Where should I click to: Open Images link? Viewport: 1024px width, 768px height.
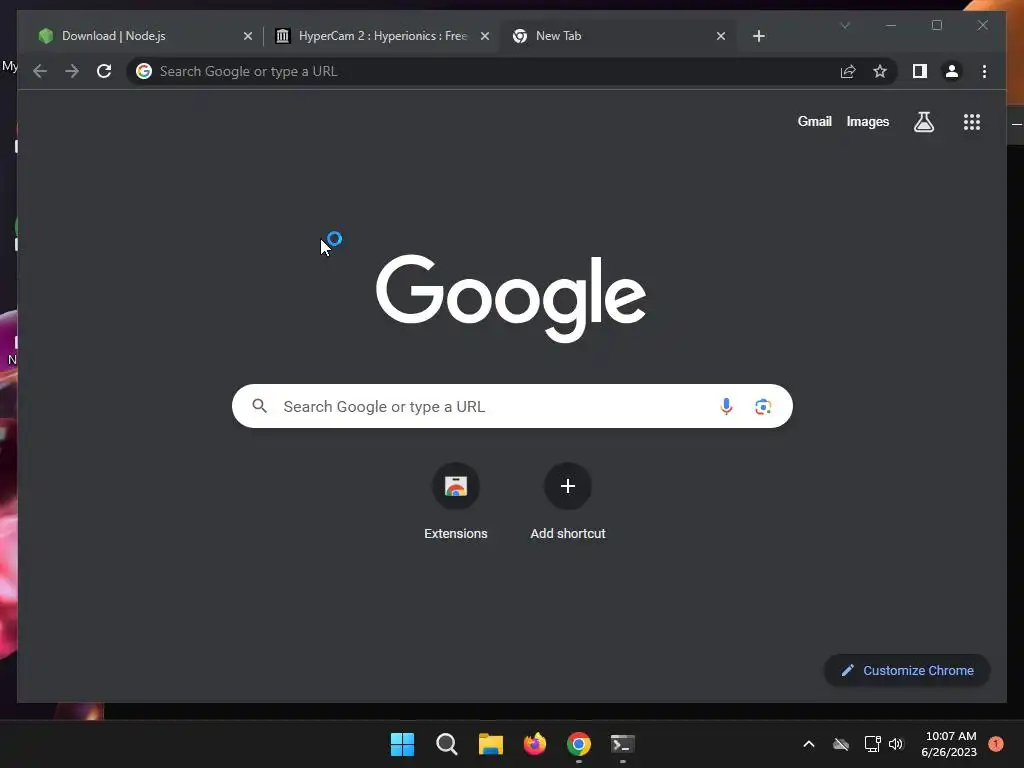(x=867, y=121)
